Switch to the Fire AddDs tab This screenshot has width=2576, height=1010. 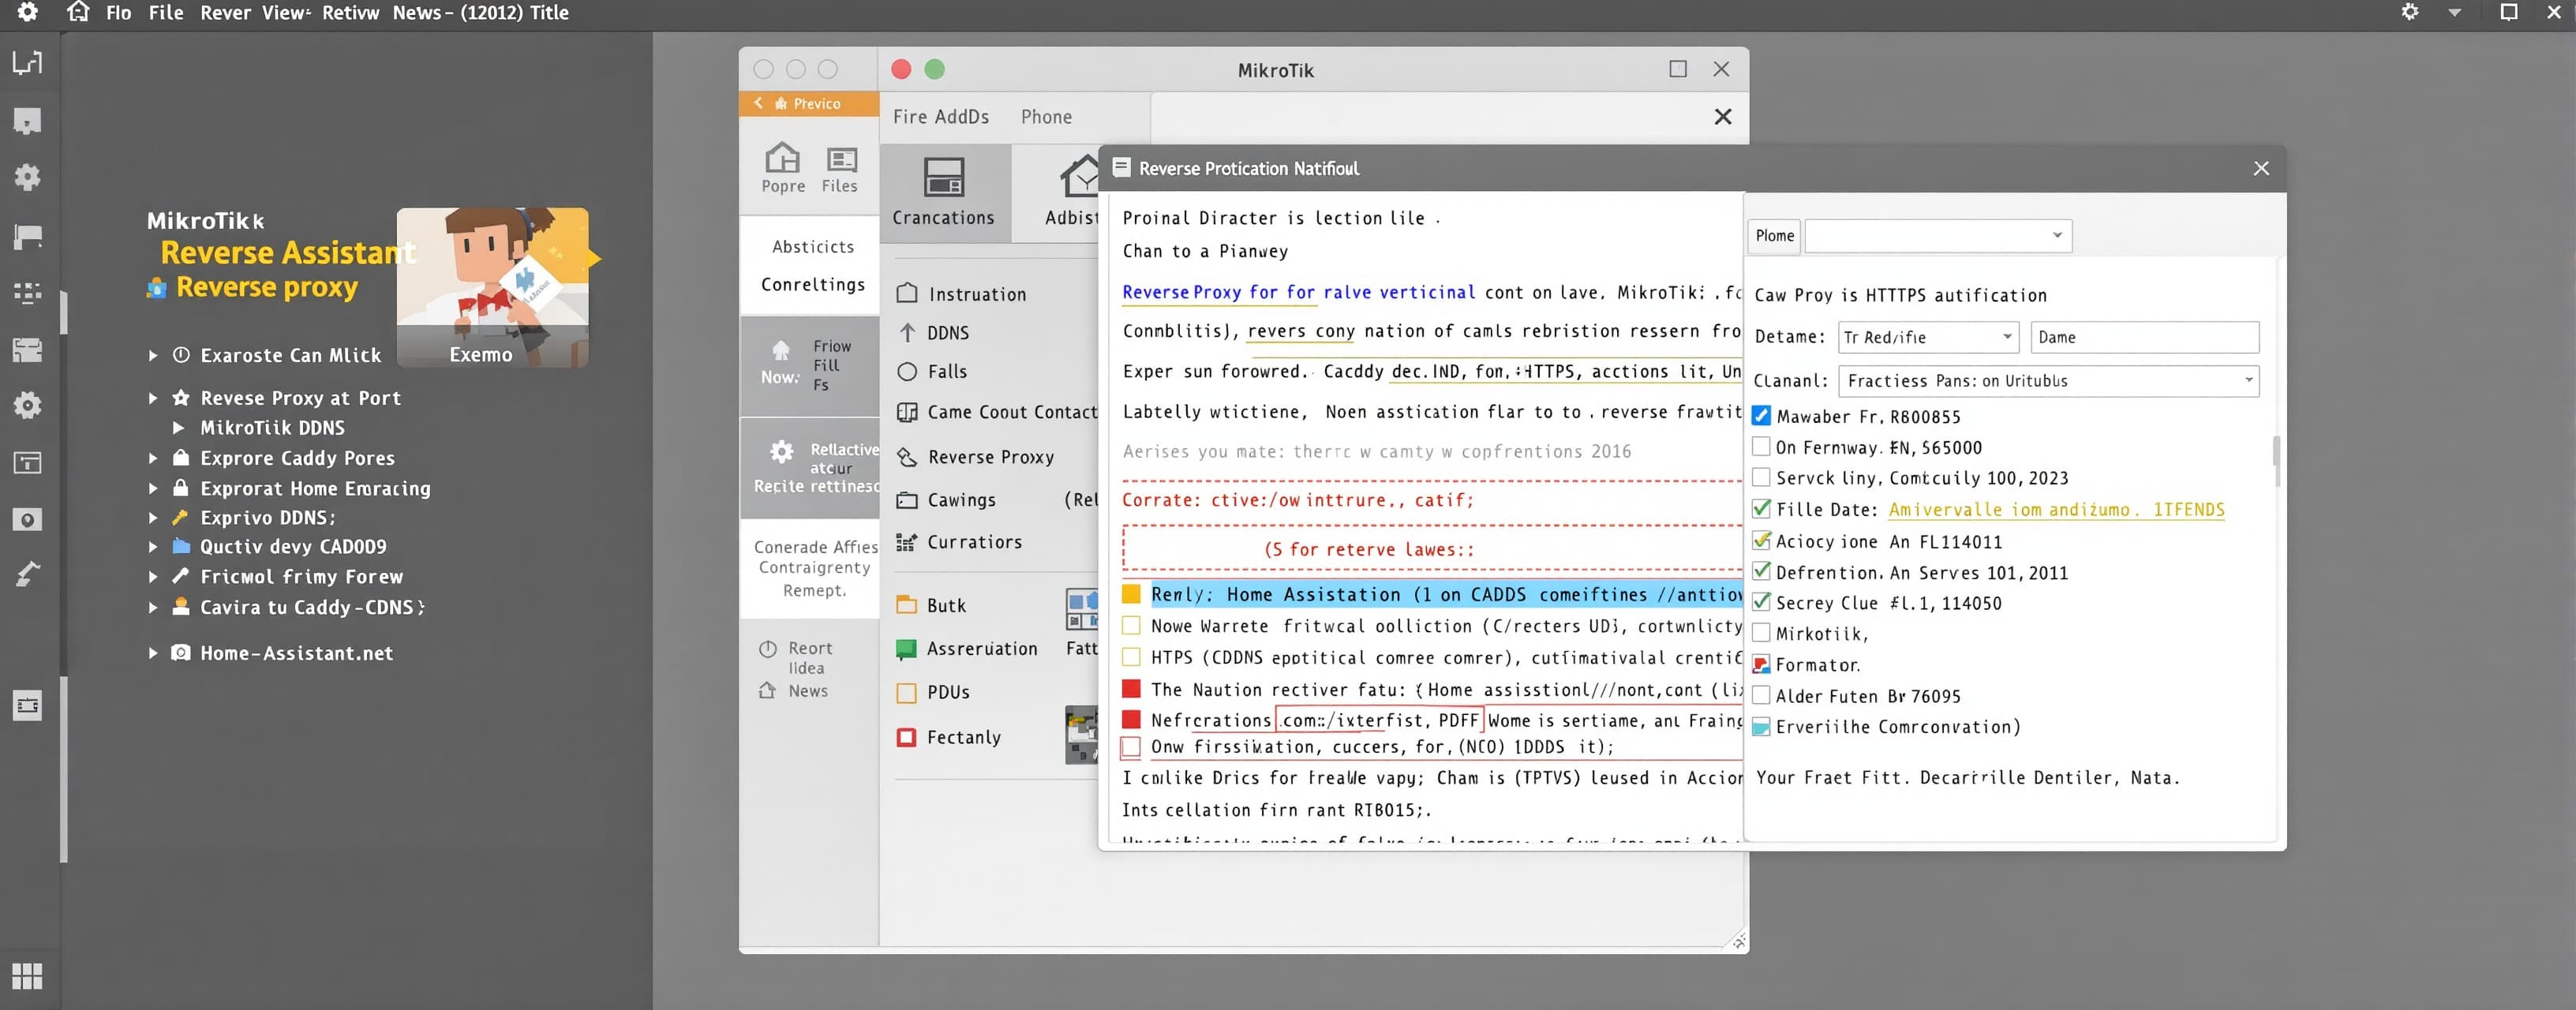click(941, 117)
